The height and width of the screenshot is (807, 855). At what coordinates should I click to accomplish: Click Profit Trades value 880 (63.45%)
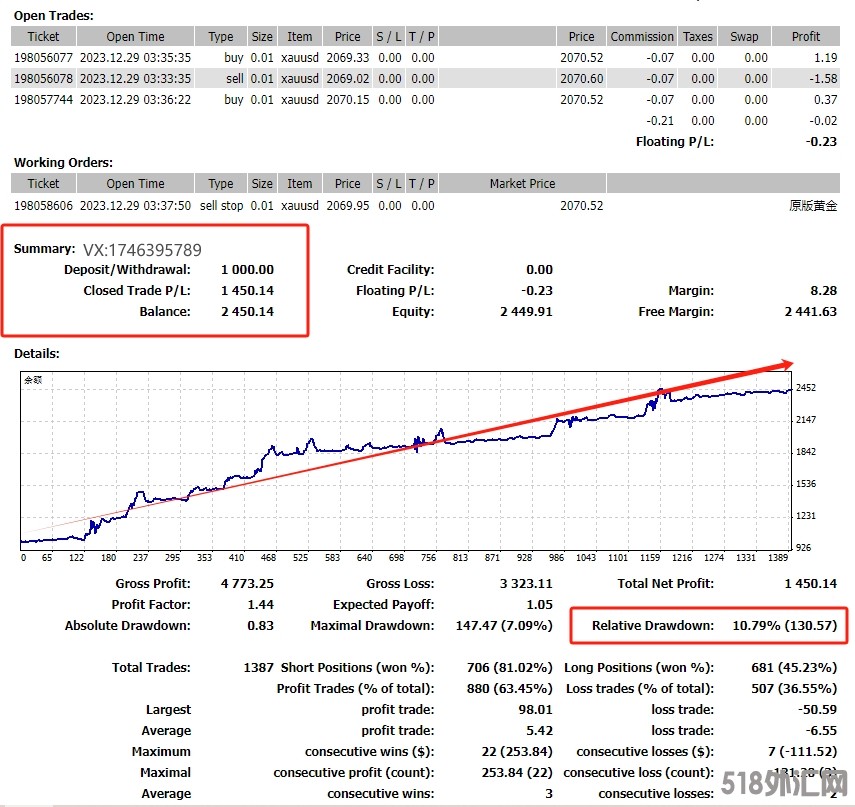pos(510,689)
